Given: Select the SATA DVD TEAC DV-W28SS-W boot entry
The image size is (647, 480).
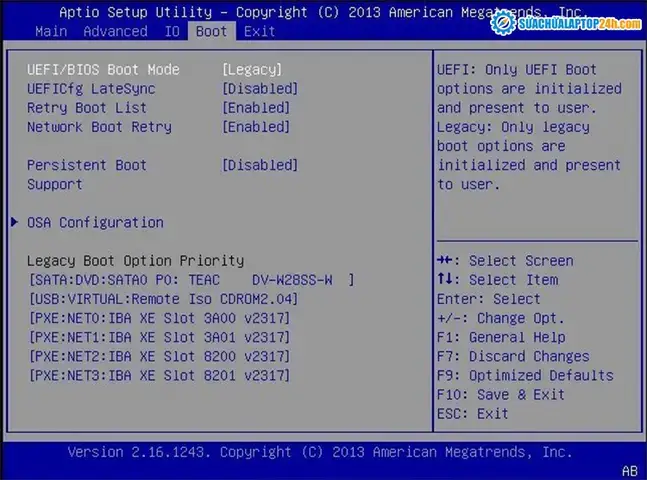Looking at the screenshot, I should point(192,280).
